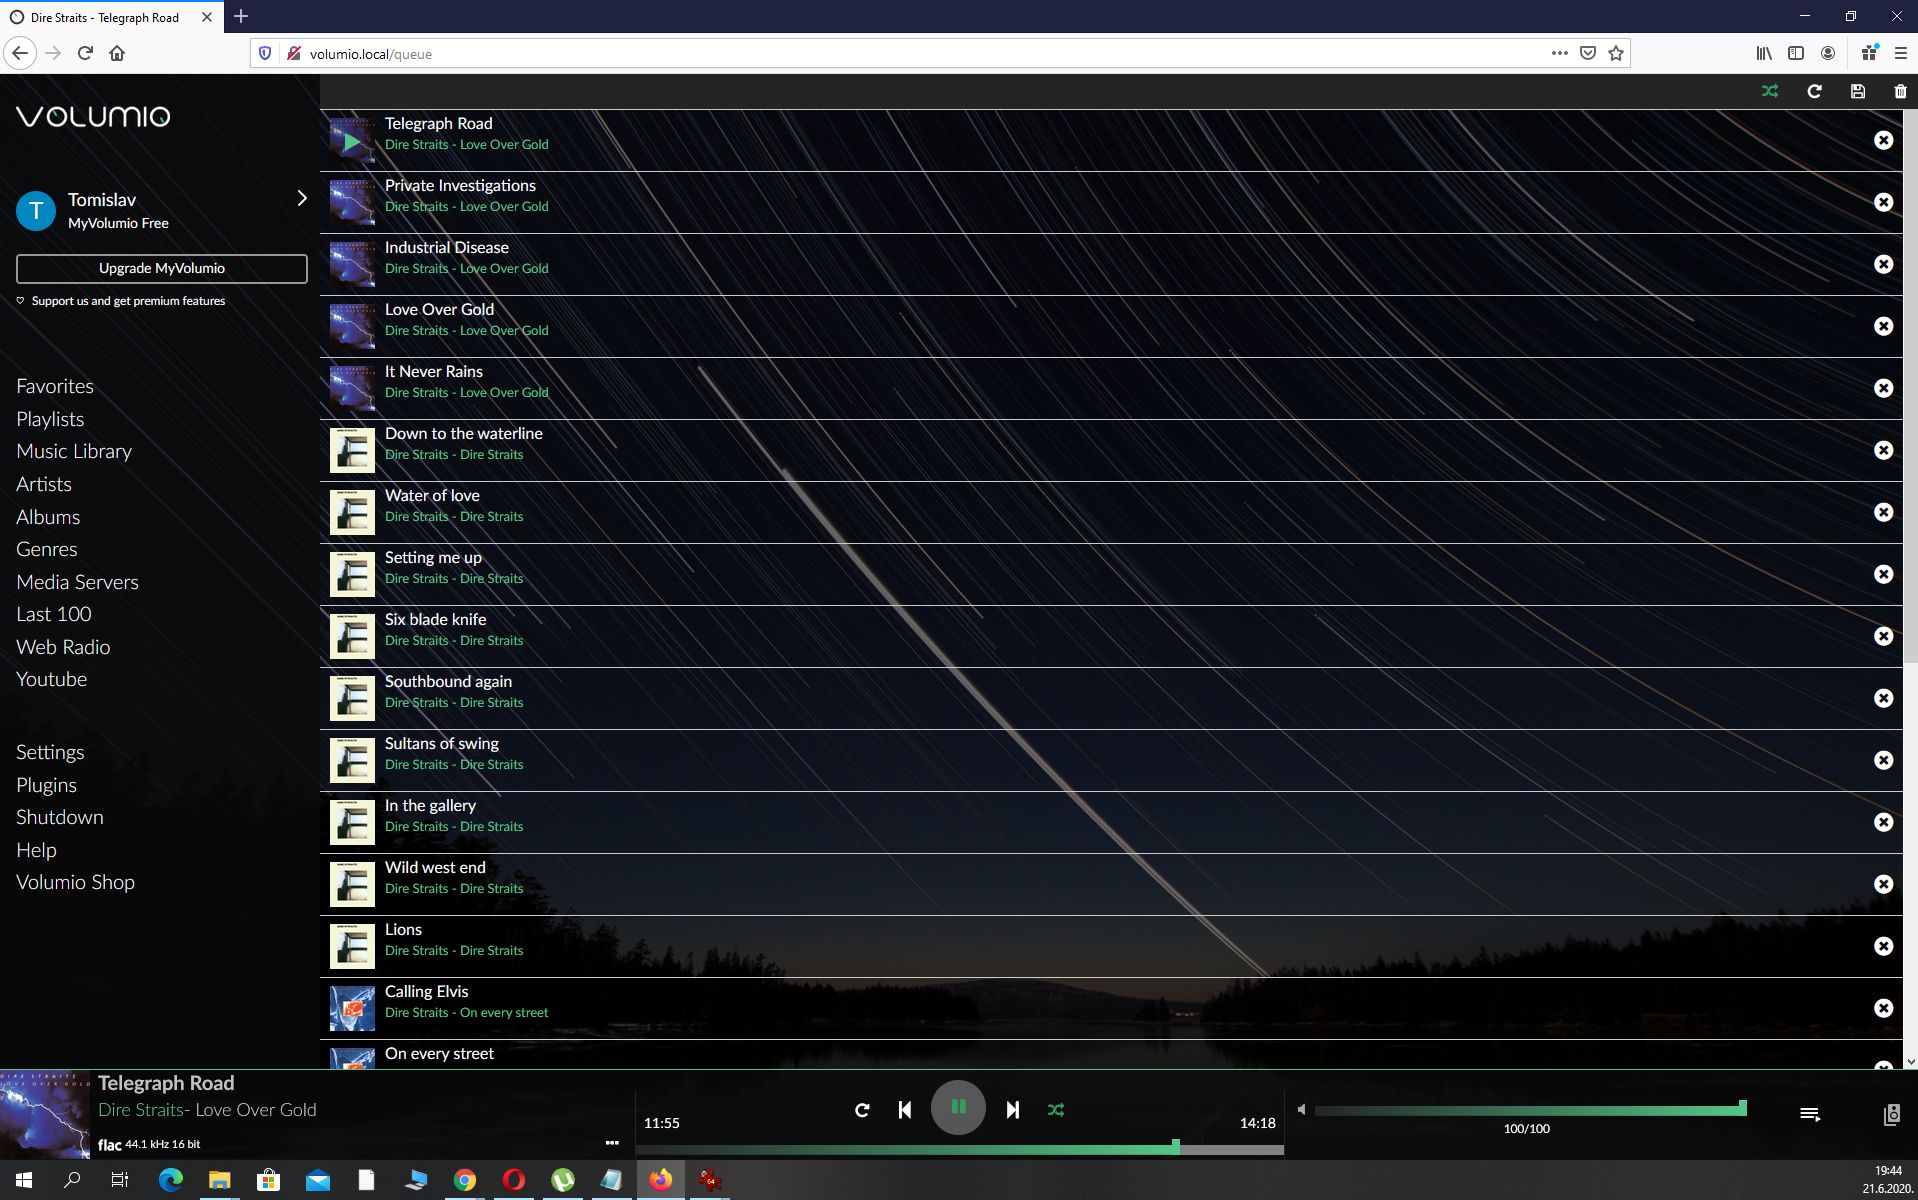Open File Explorer from the taskbar
Image resolution: width=1918 pixels, height=1200 pixels.
click(219, 1180)
